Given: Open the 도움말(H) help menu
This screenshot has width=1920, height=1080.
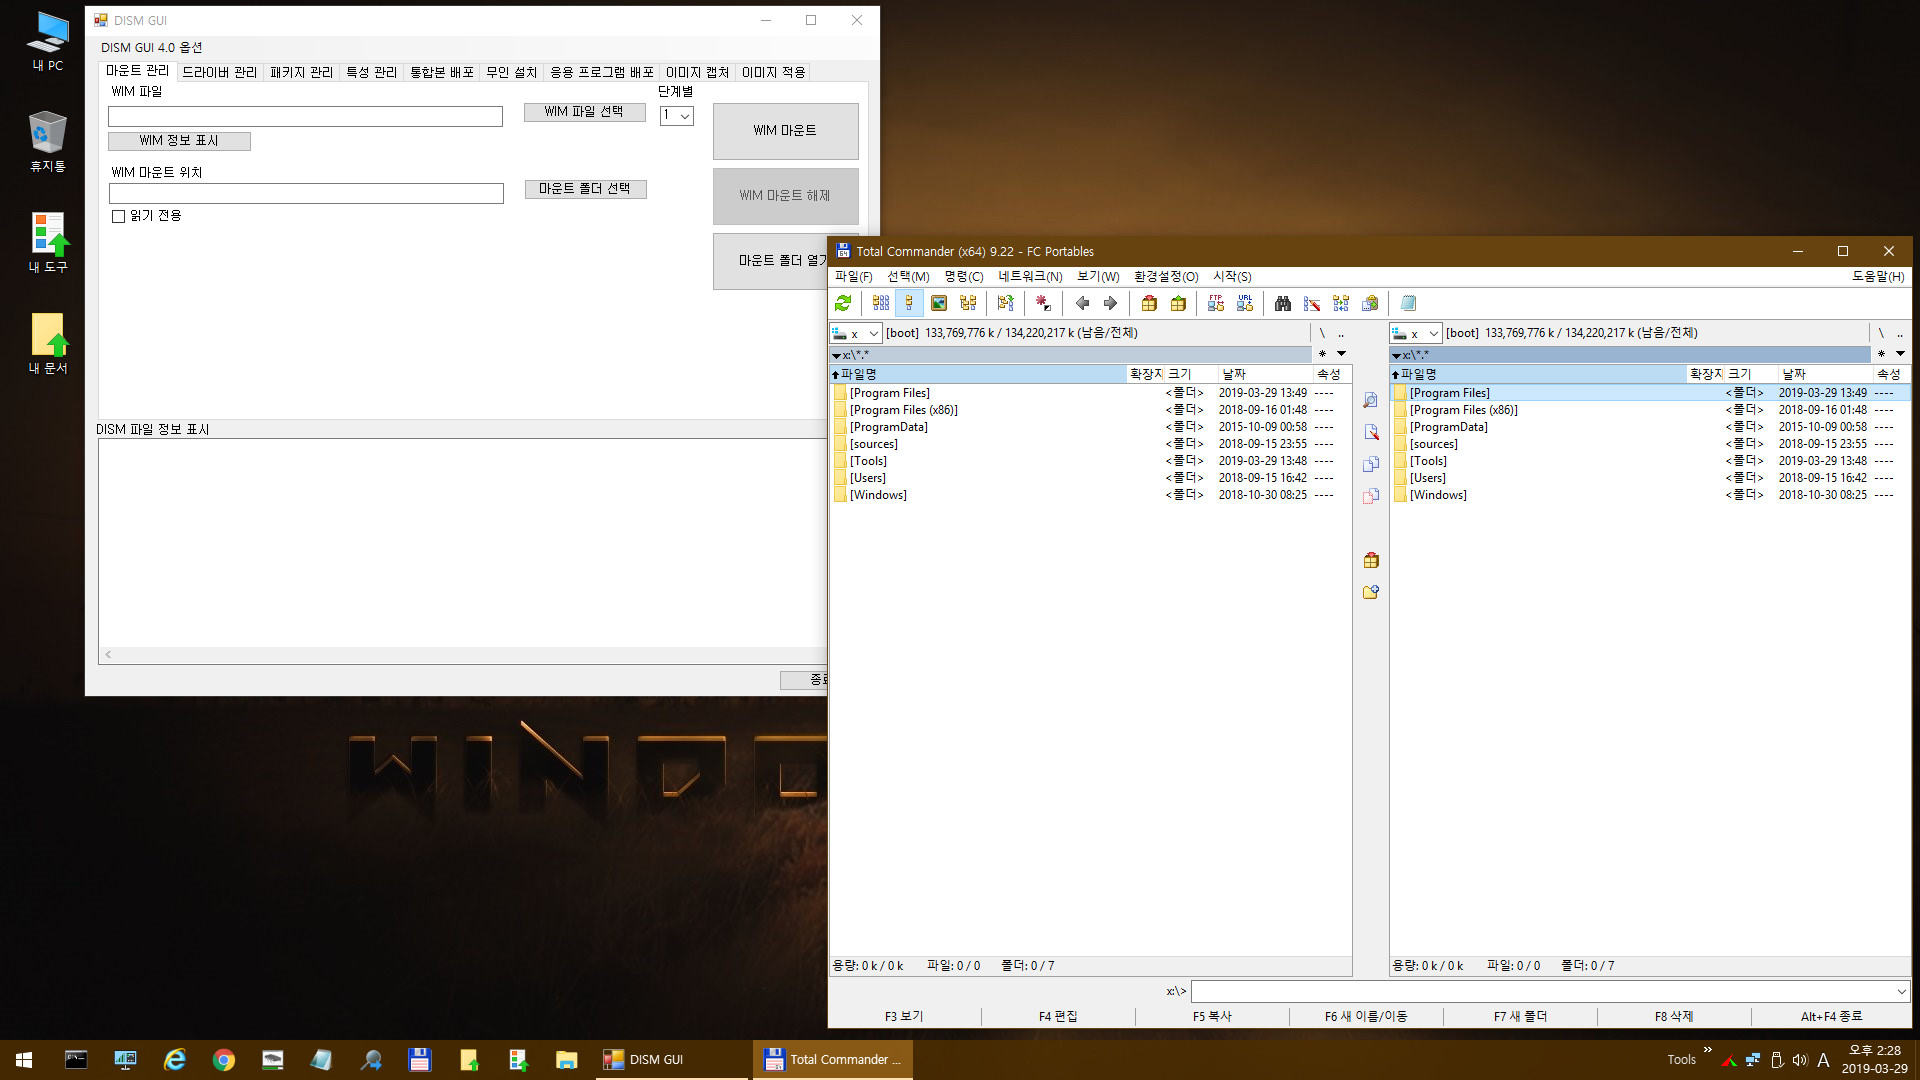Looking at the screenshot, I should coord(1877,277).
